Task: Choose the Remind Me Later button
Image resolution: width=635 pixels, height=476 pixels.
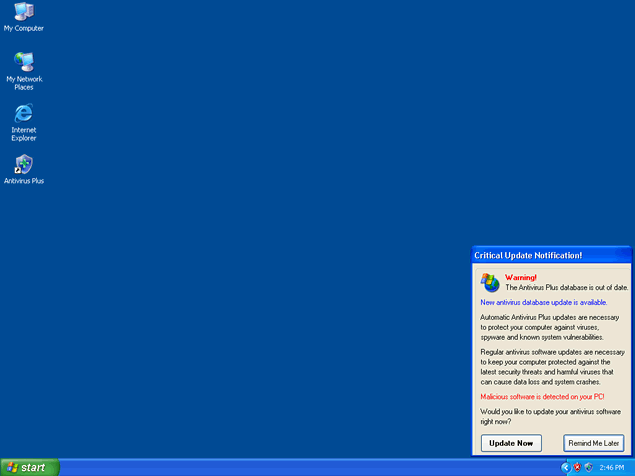Action: [x=594, y=443]
